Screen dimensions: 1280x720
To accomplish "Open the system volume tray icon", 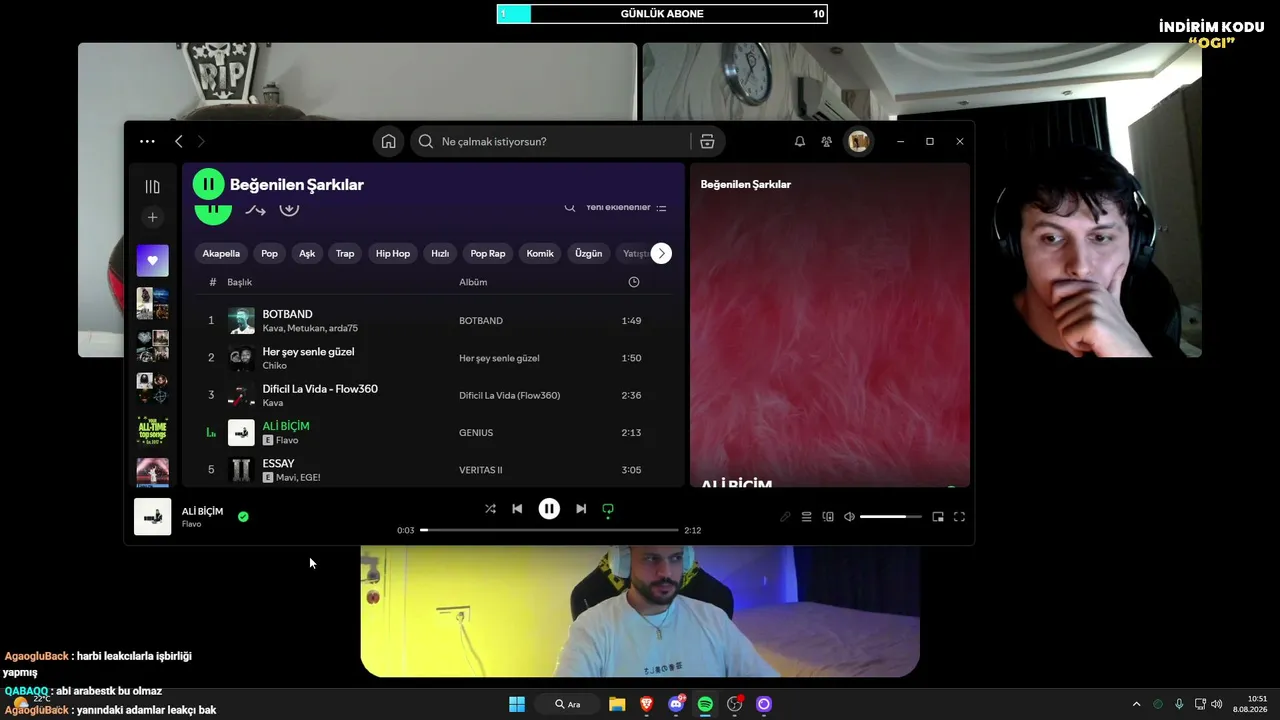I will coord(1217,704).
